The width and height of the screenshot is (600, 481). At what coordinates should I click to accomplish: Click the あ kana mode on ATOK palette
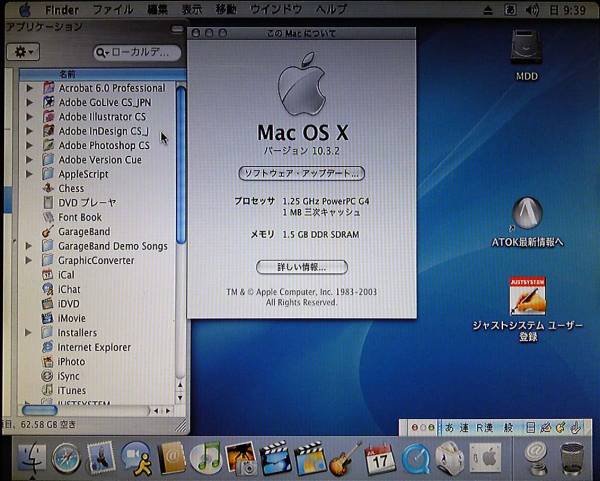(x=449, y=427)
